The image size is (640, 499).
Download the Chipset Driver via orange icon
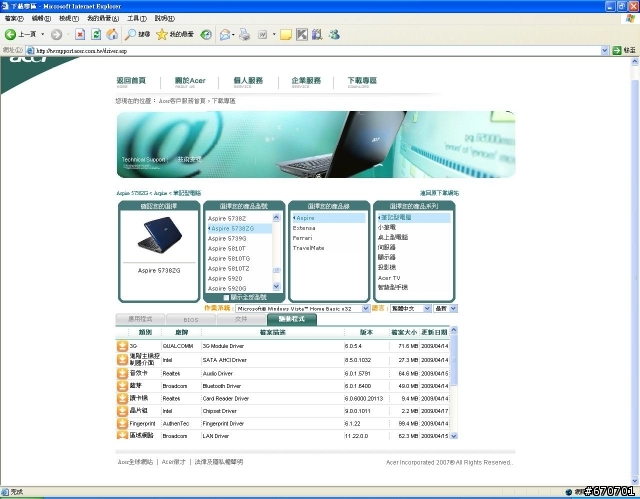point(122,411)
